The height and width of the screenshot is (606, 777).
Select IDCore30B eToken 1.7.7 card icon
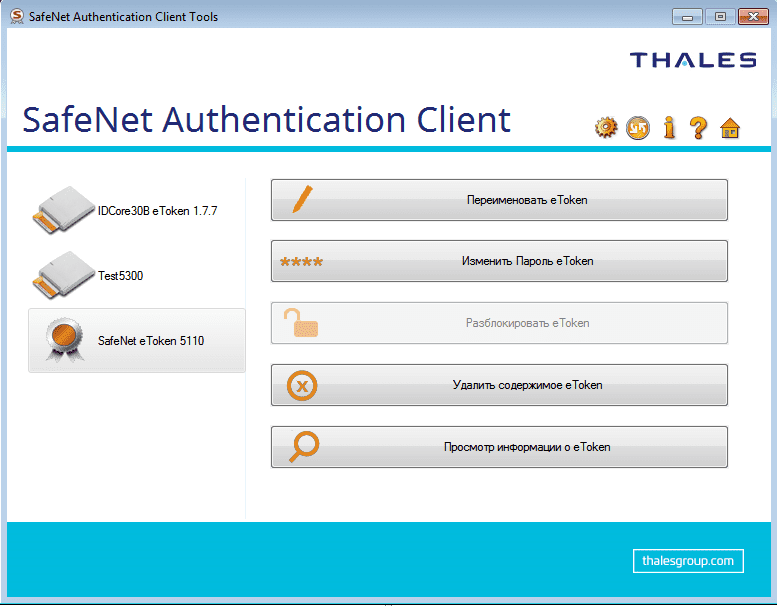pos(63,210)
